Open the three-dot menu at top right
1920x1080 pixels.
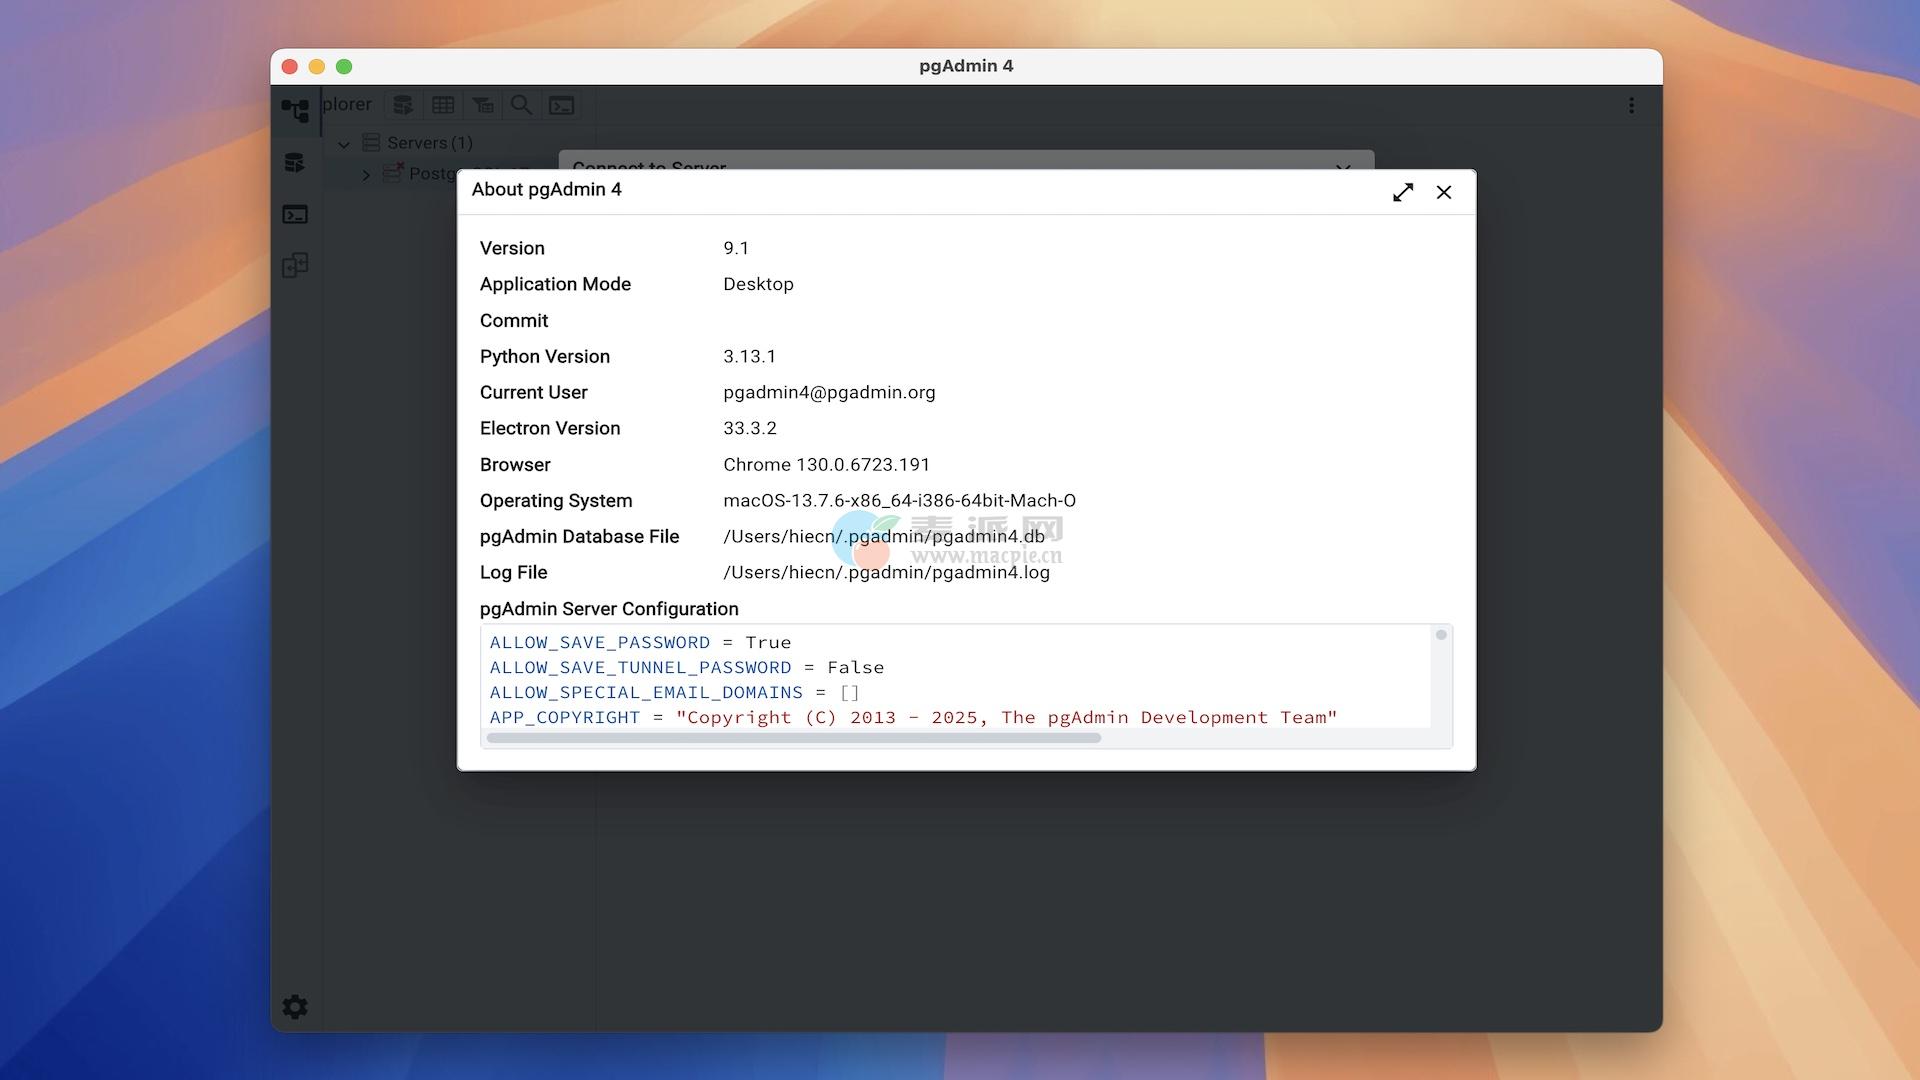point(1631,105)
